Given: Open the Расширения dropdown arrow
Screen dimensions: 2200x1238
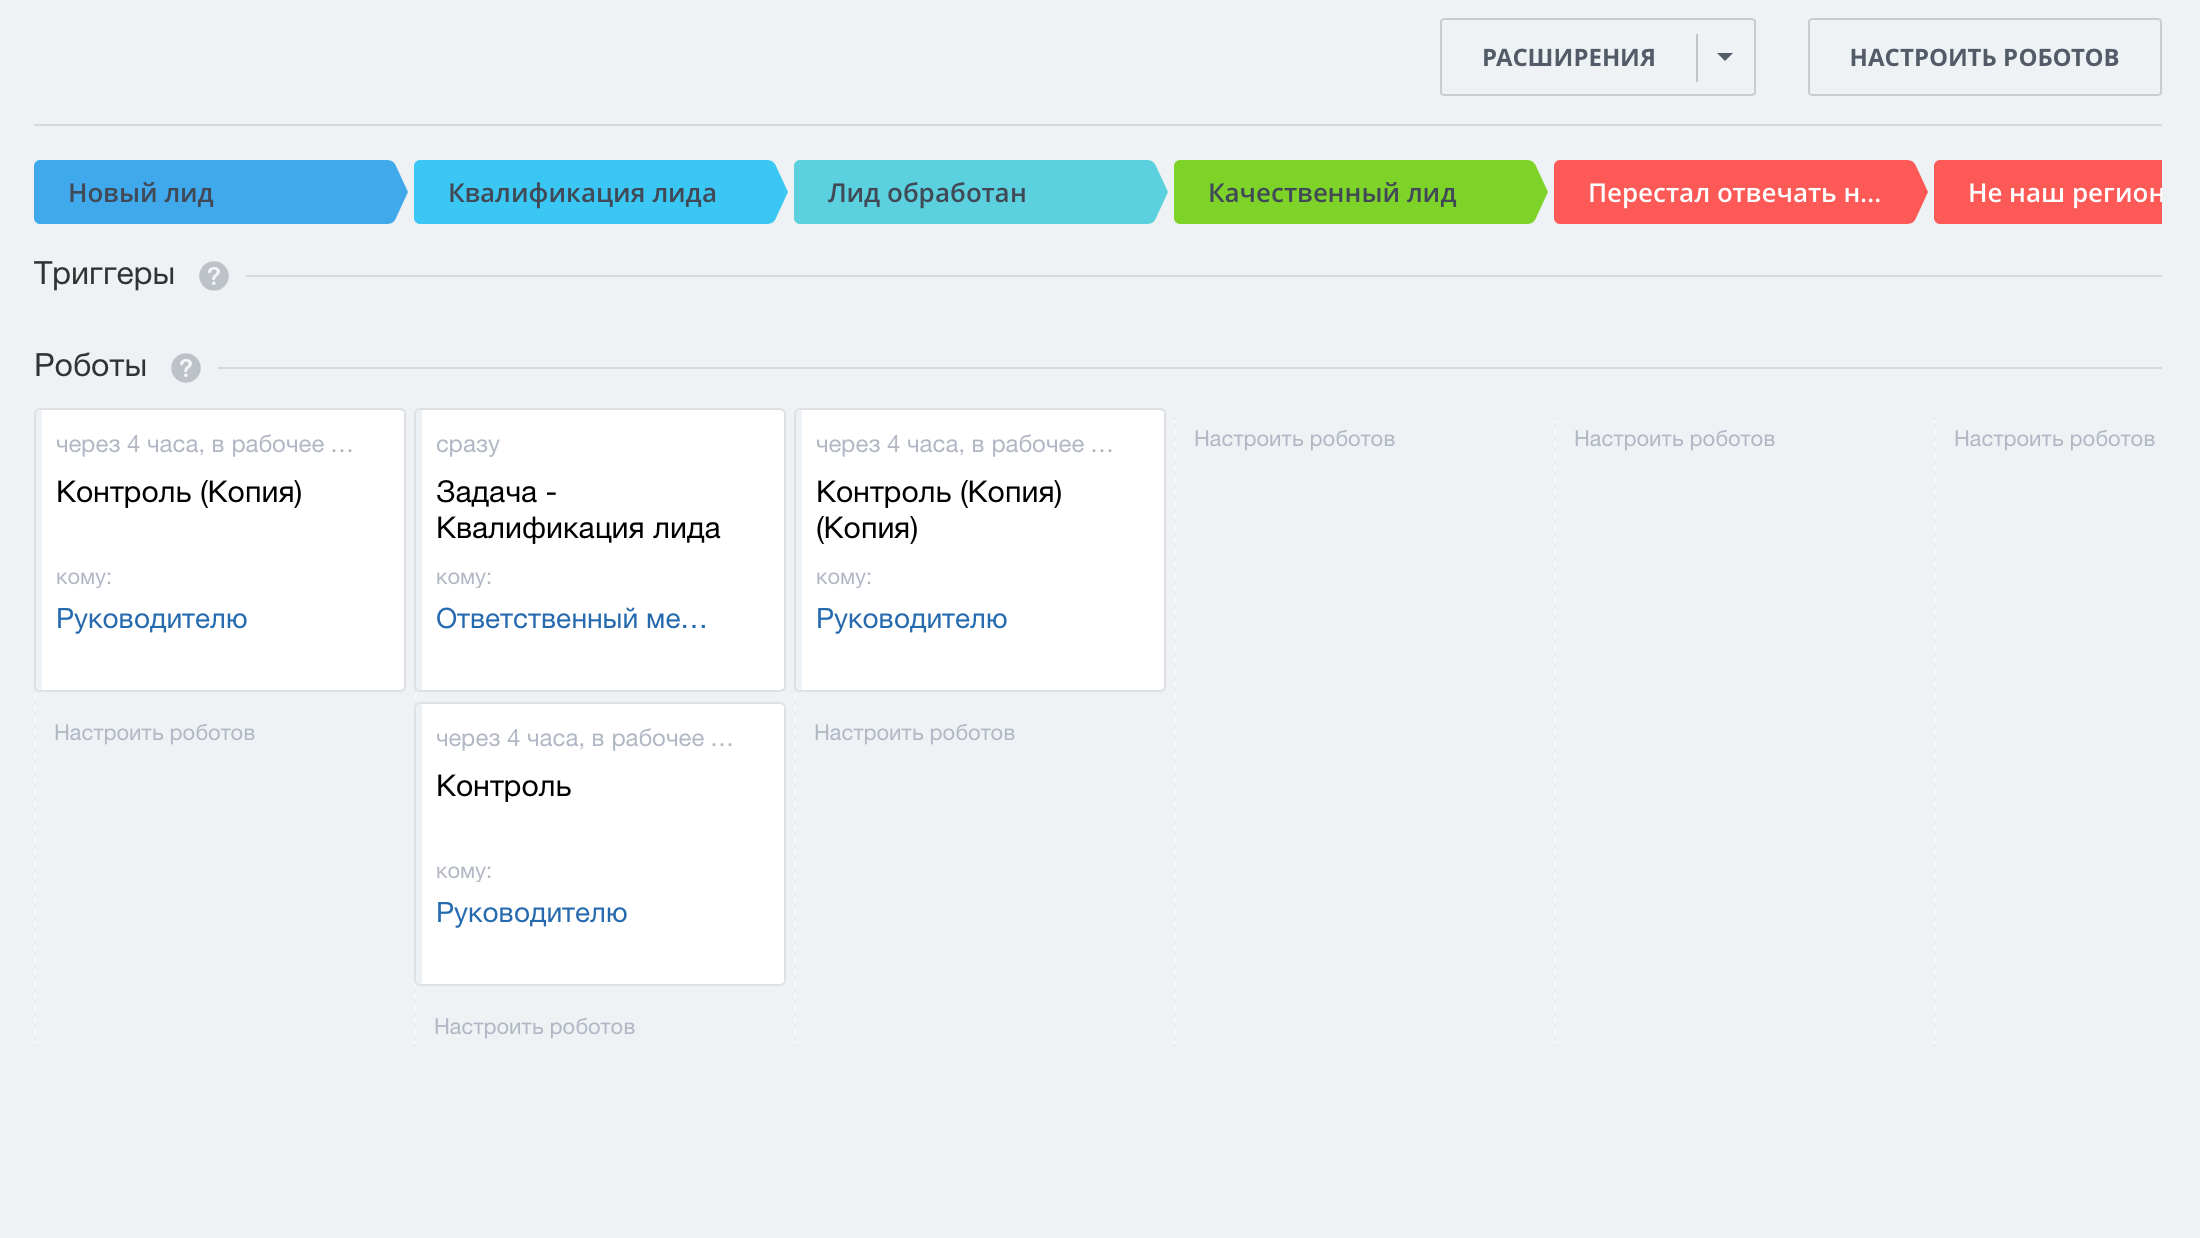Looking at the screenshot, I should (1725, 57).
